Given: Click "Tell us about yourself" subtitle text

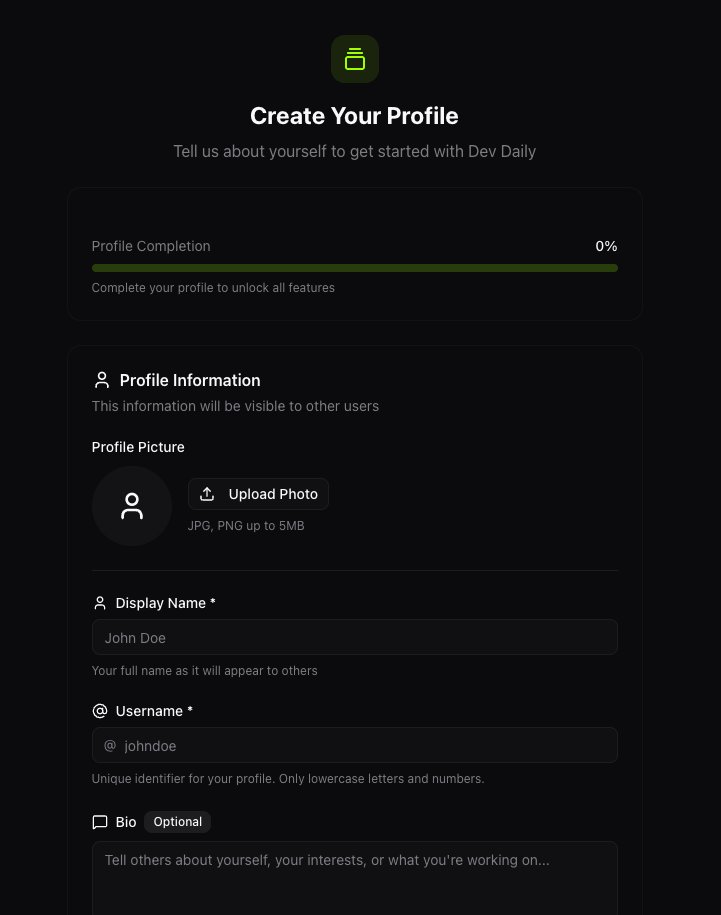Looking at the screenshot, I should click(355, 151).
